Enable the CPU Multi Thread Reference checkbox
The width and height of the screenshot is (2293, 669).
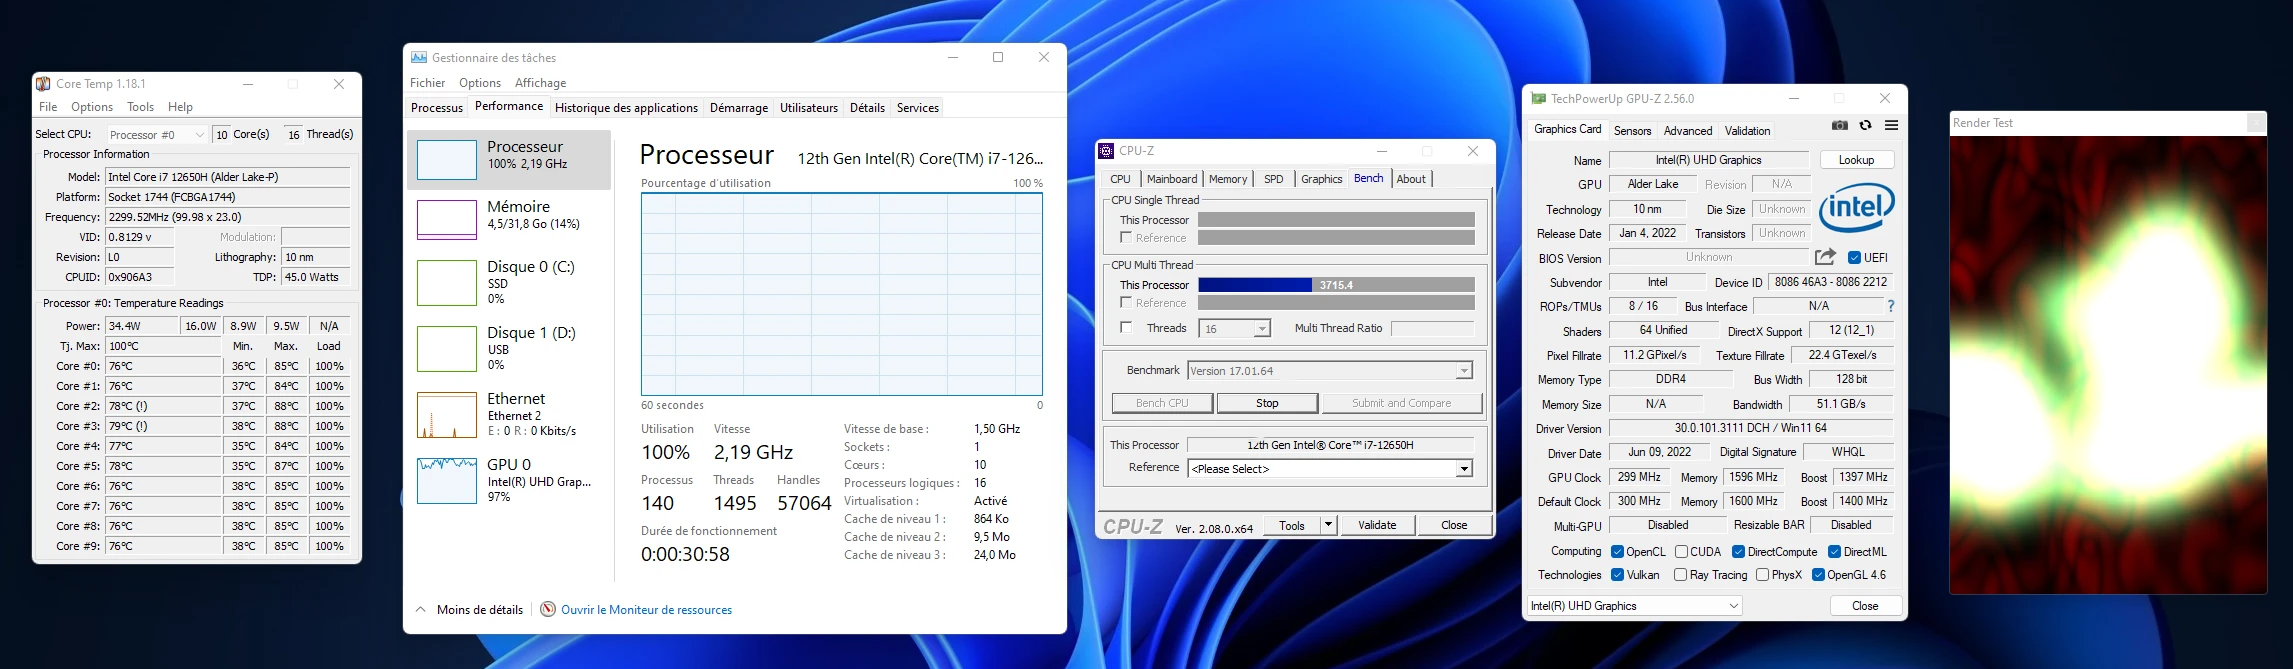(1126, 303)
